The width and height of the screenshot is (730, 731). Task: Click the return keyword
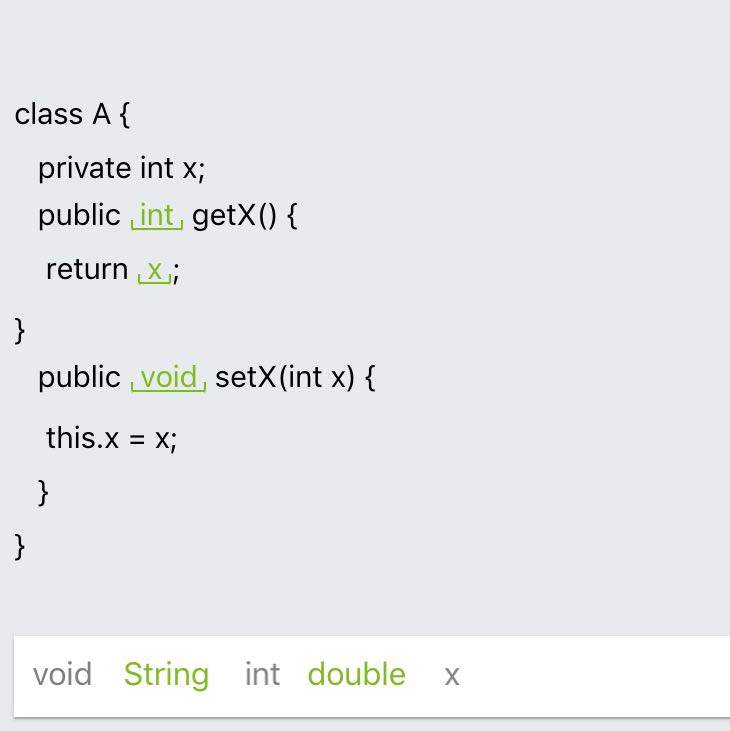pos(87,269)
